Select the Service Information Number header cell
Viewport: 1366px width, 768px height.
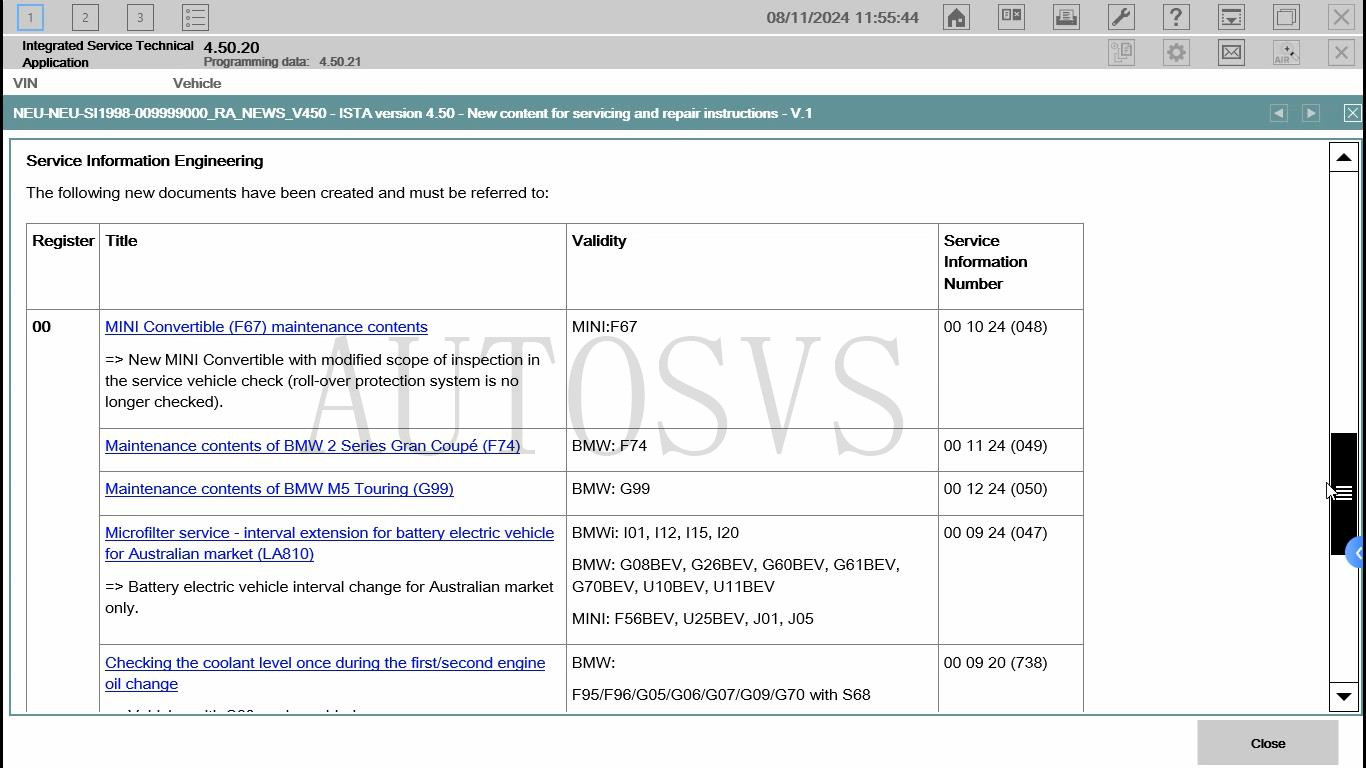click(x=1010, y=266)
